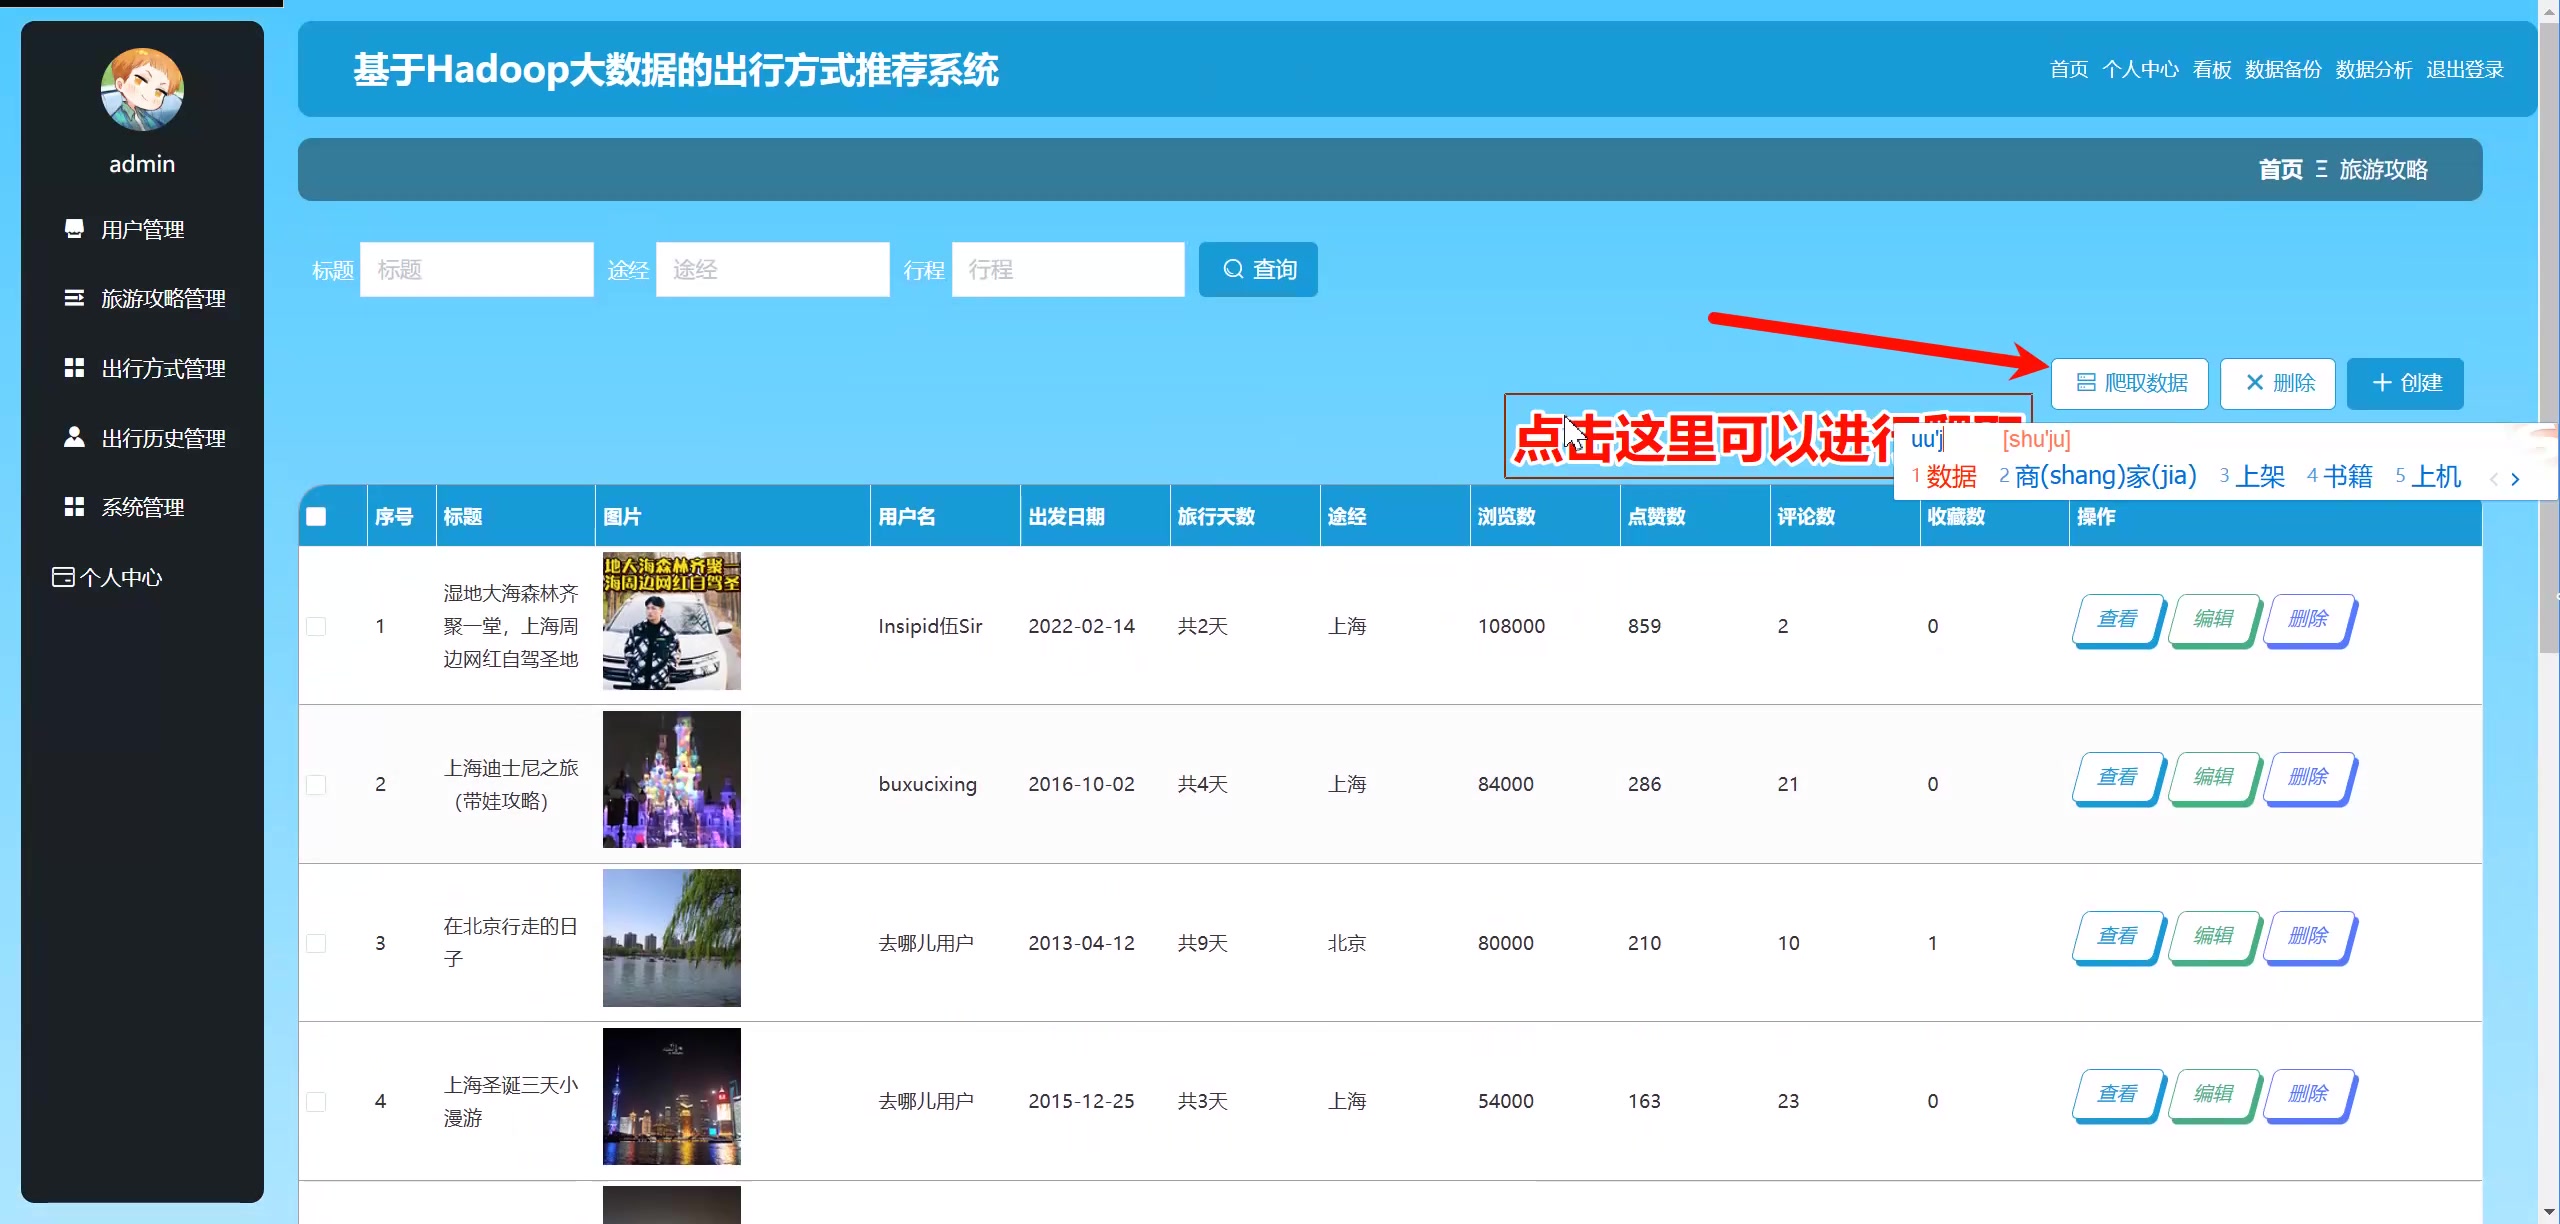
Task: Focus the 标题 search input field
Action: pos(477,269)
